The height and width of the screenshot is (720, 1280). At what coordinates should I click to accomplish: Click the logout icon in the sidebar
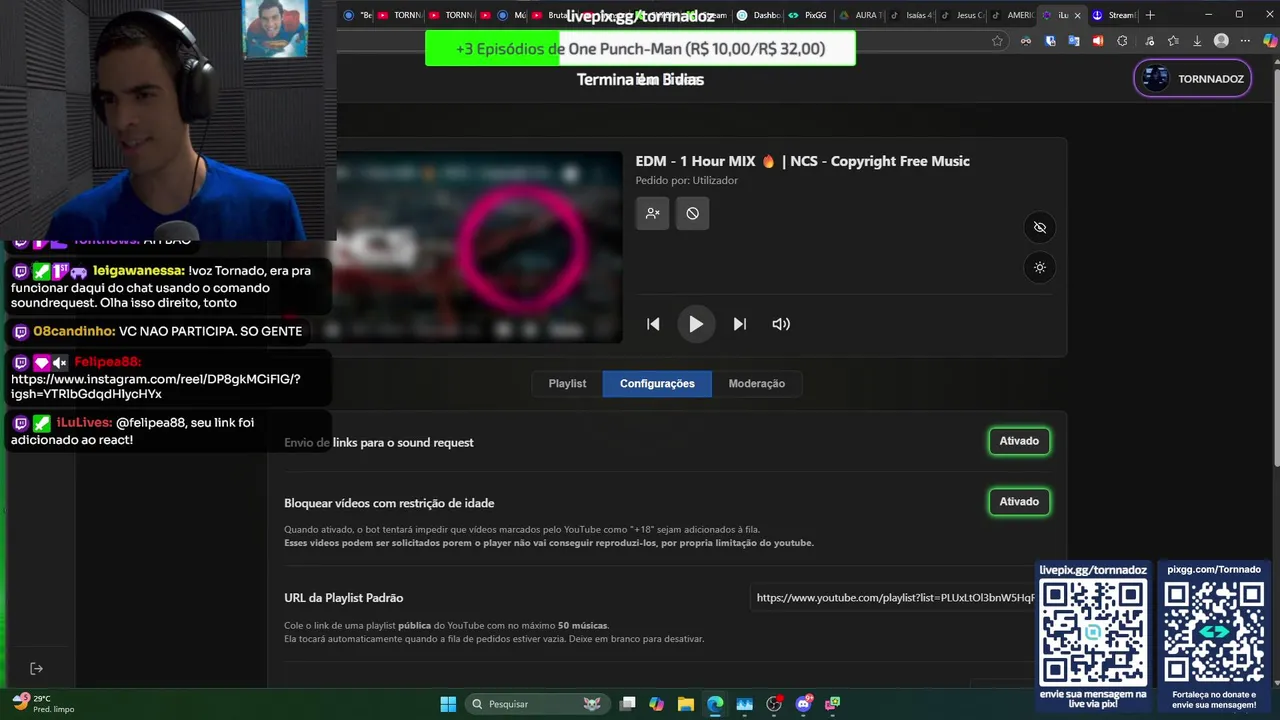click(36, 668)
